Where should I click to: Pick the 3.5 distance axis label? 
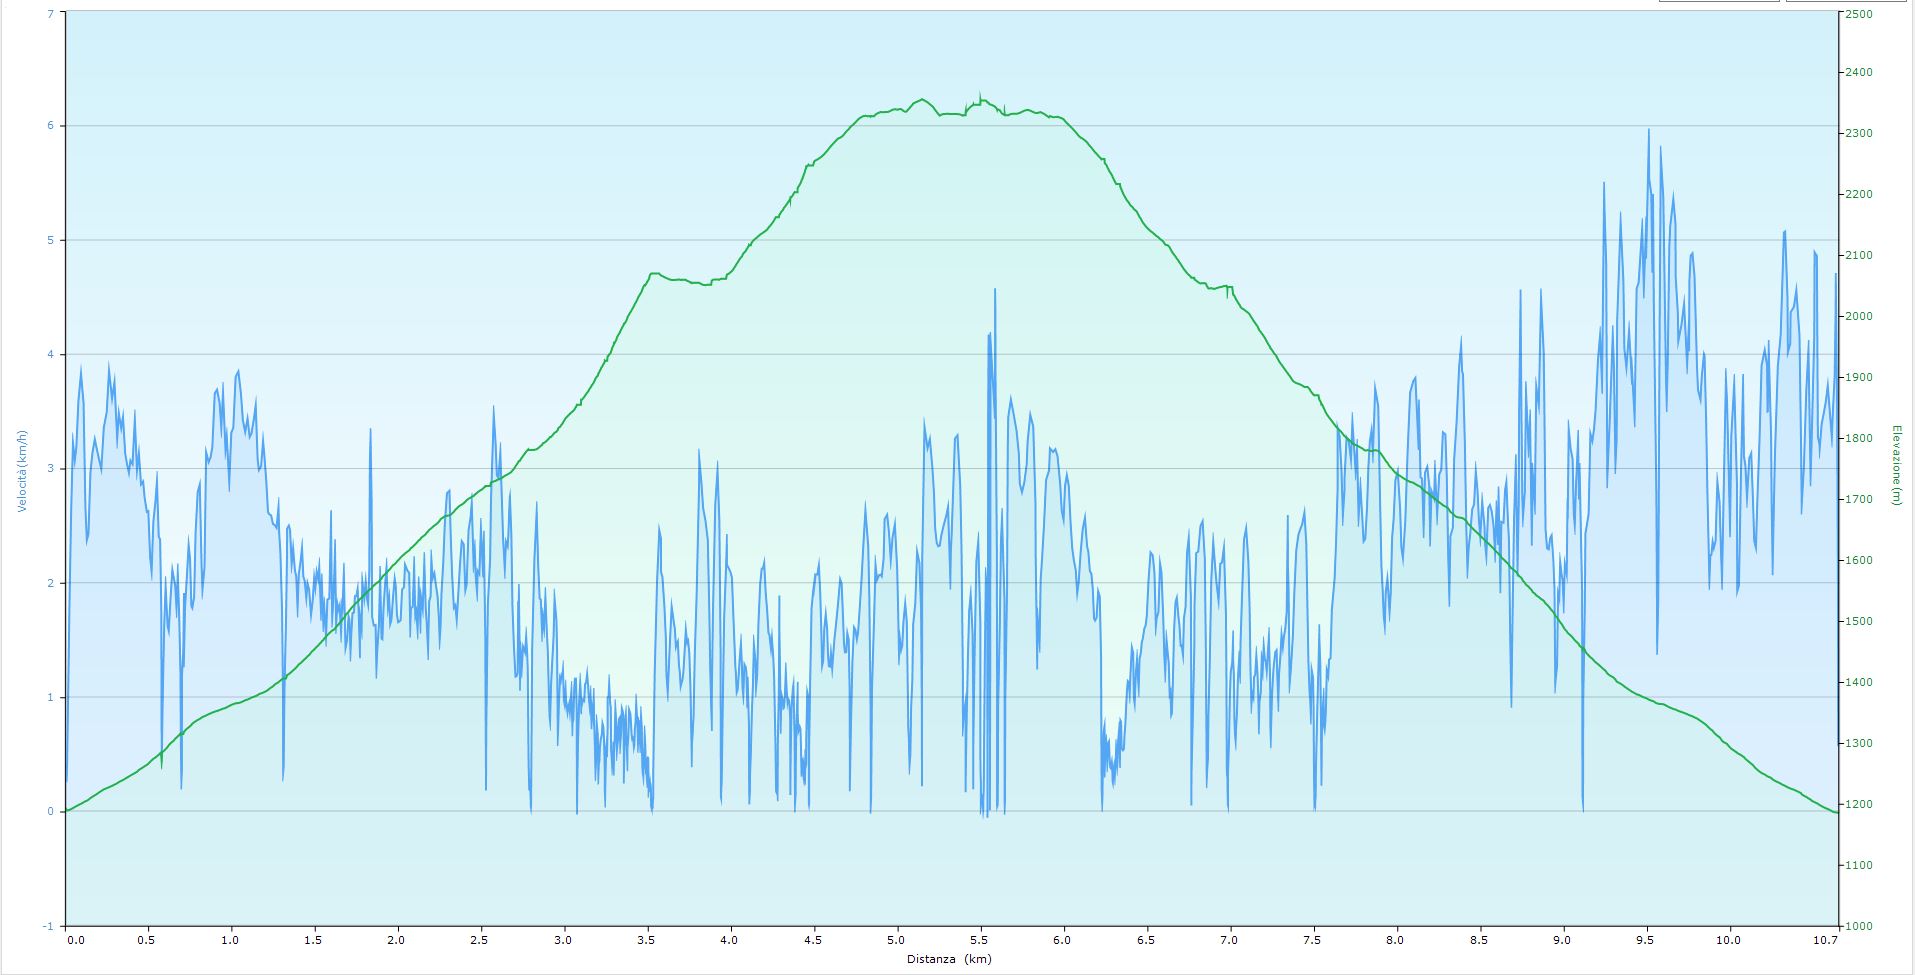tap(647, 940)
